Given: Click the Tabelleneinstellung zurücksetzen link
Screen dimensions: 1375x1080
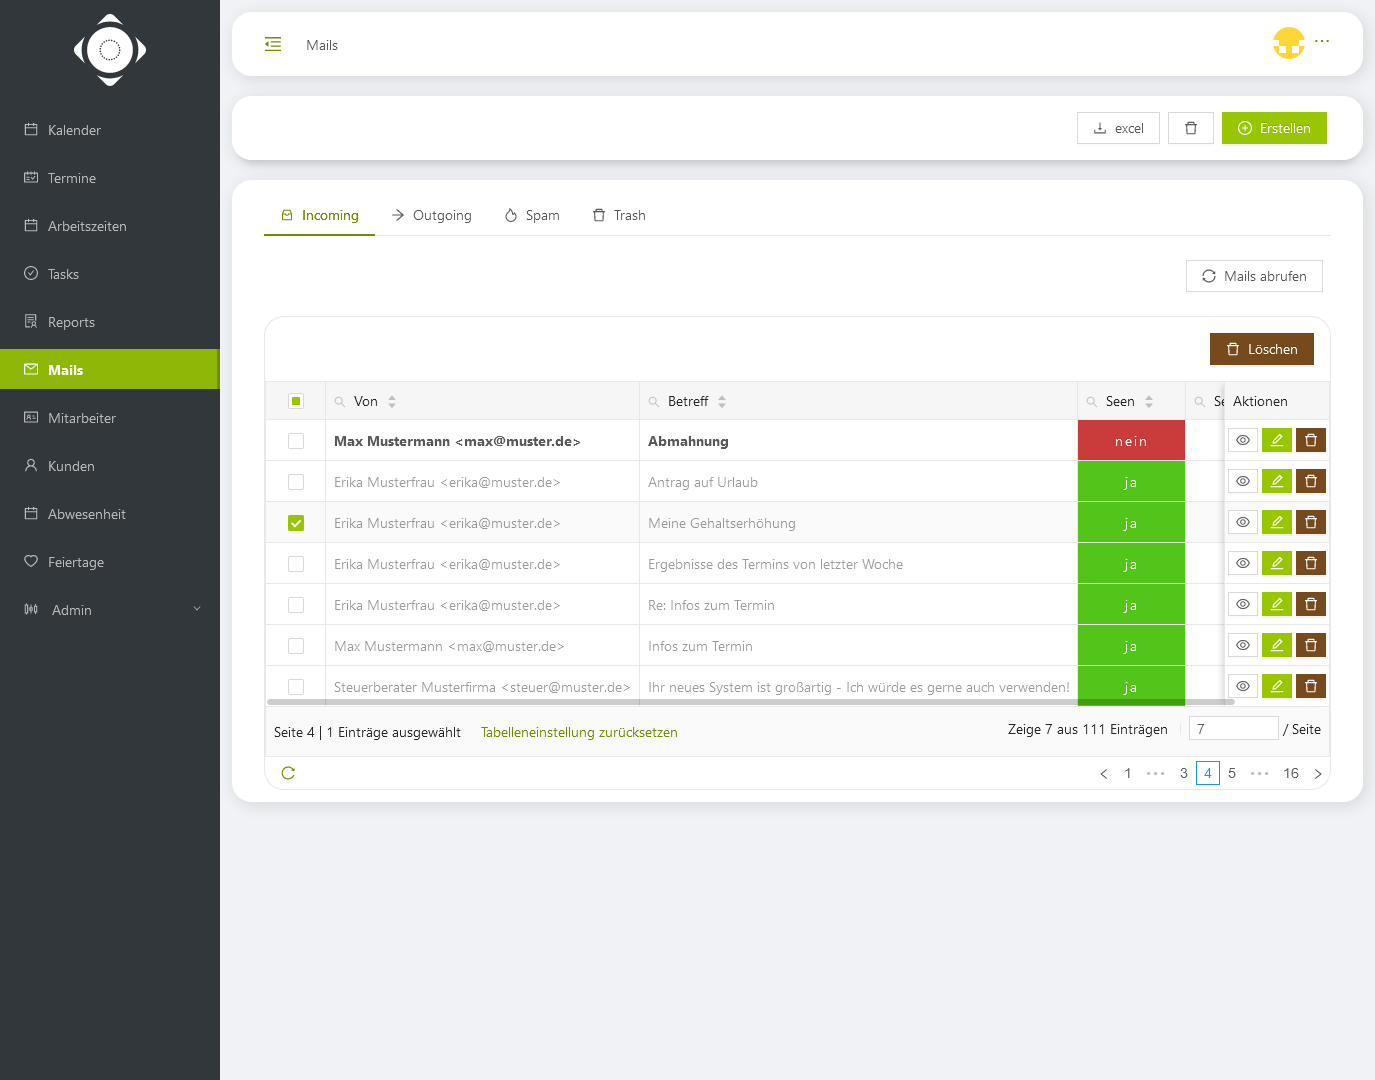Looking at the screenshot, I should 579,733.
